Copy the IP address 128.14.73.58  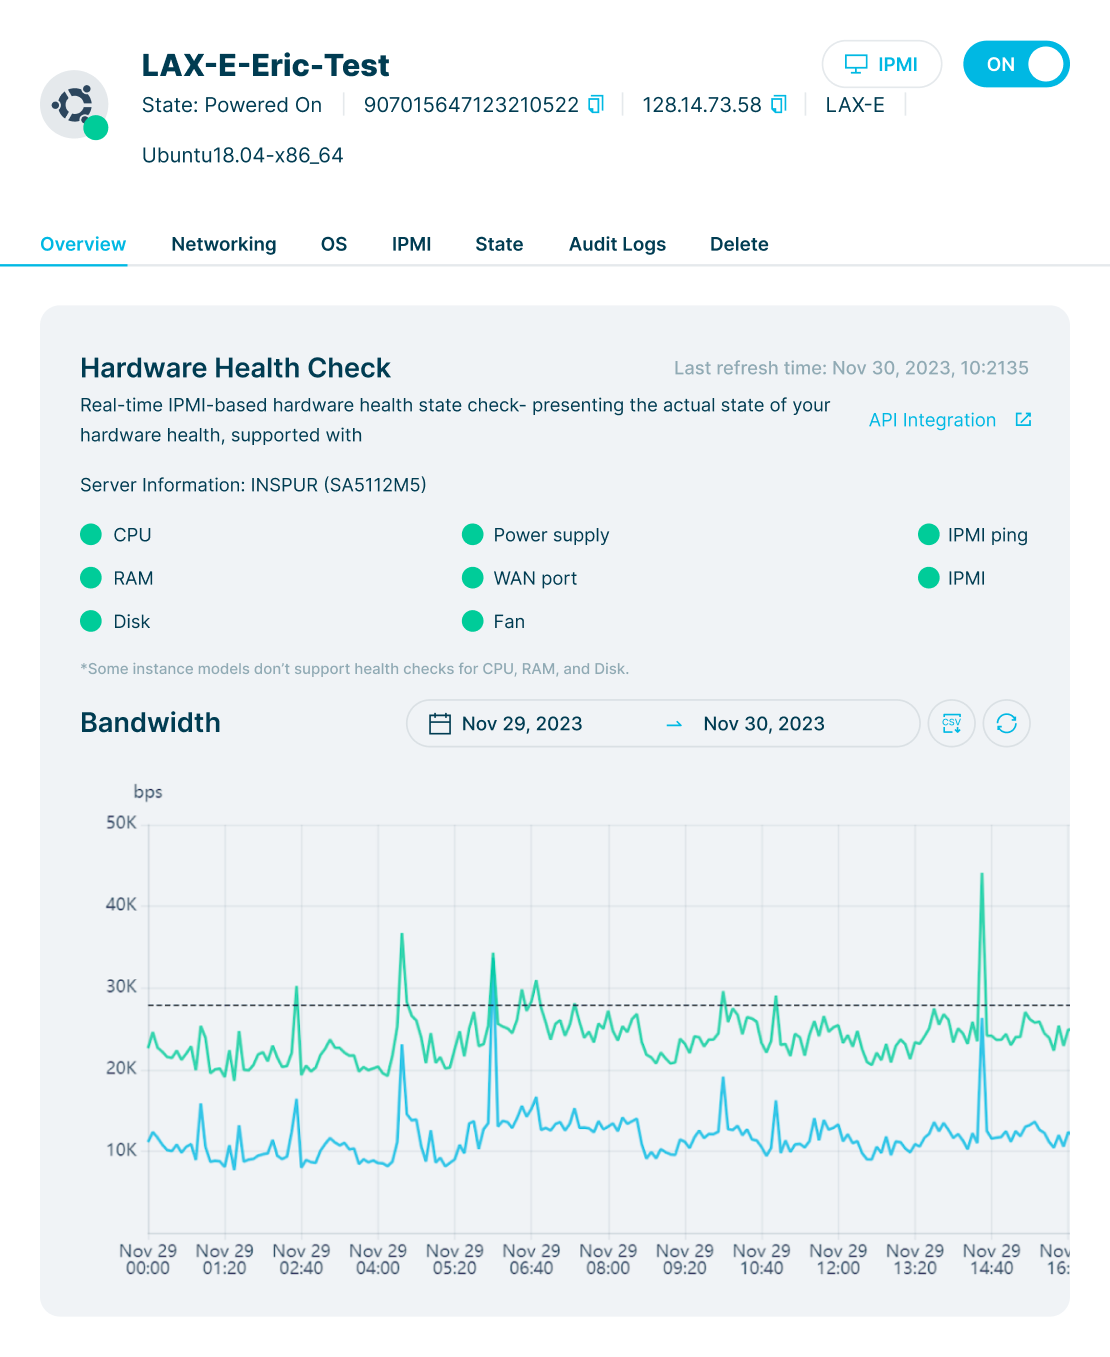pyautogui.click(x=779, y=104)
